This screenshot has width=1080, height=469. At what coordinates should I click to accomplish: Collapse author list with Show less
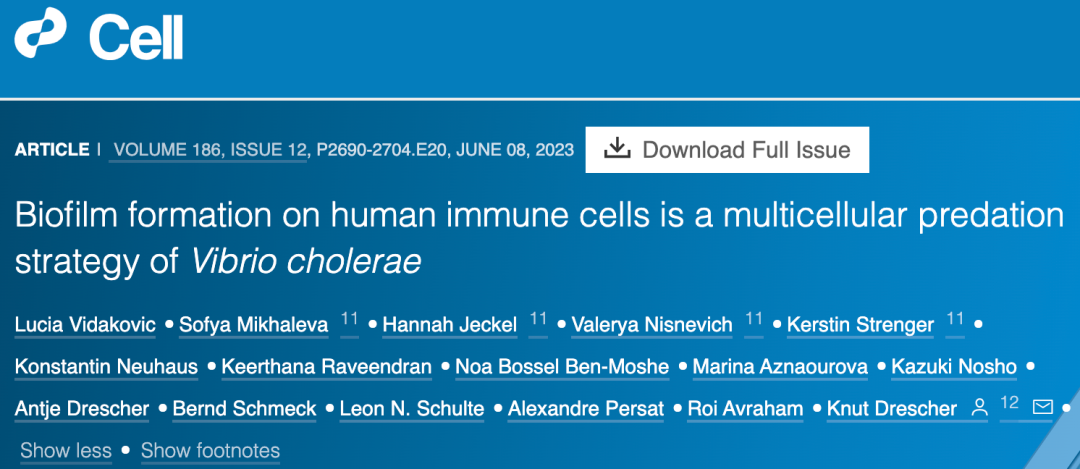click(x=66, y=450)
